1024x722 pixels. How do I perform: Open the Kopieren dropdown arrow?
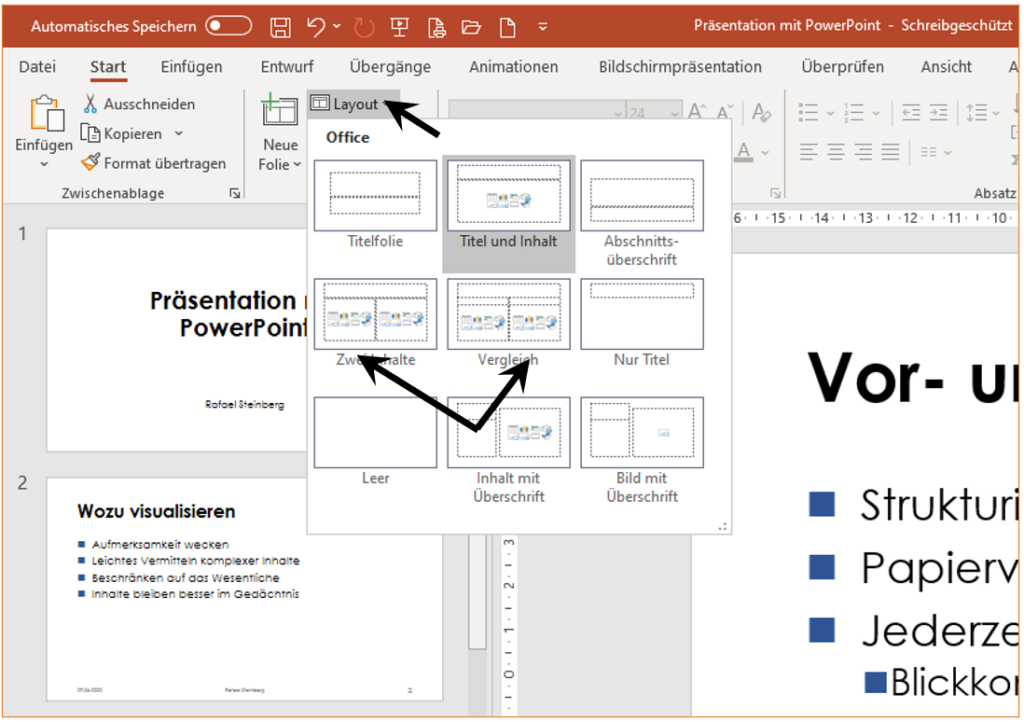[178, 133]
